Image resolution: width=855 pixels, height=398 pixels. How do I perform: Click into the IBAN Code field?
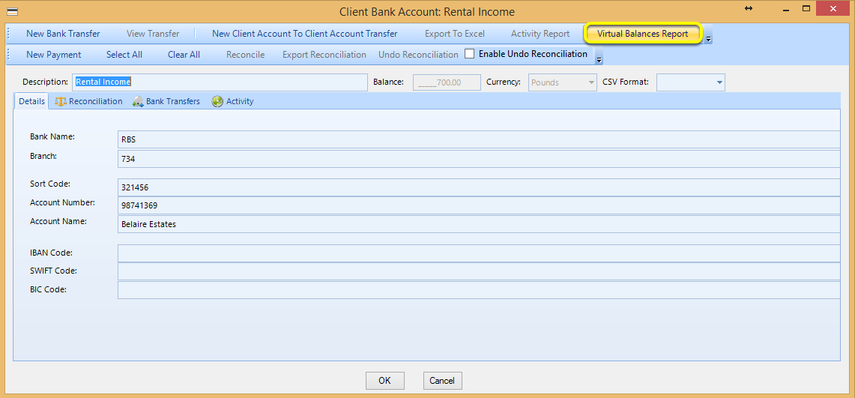pos(478,253)
